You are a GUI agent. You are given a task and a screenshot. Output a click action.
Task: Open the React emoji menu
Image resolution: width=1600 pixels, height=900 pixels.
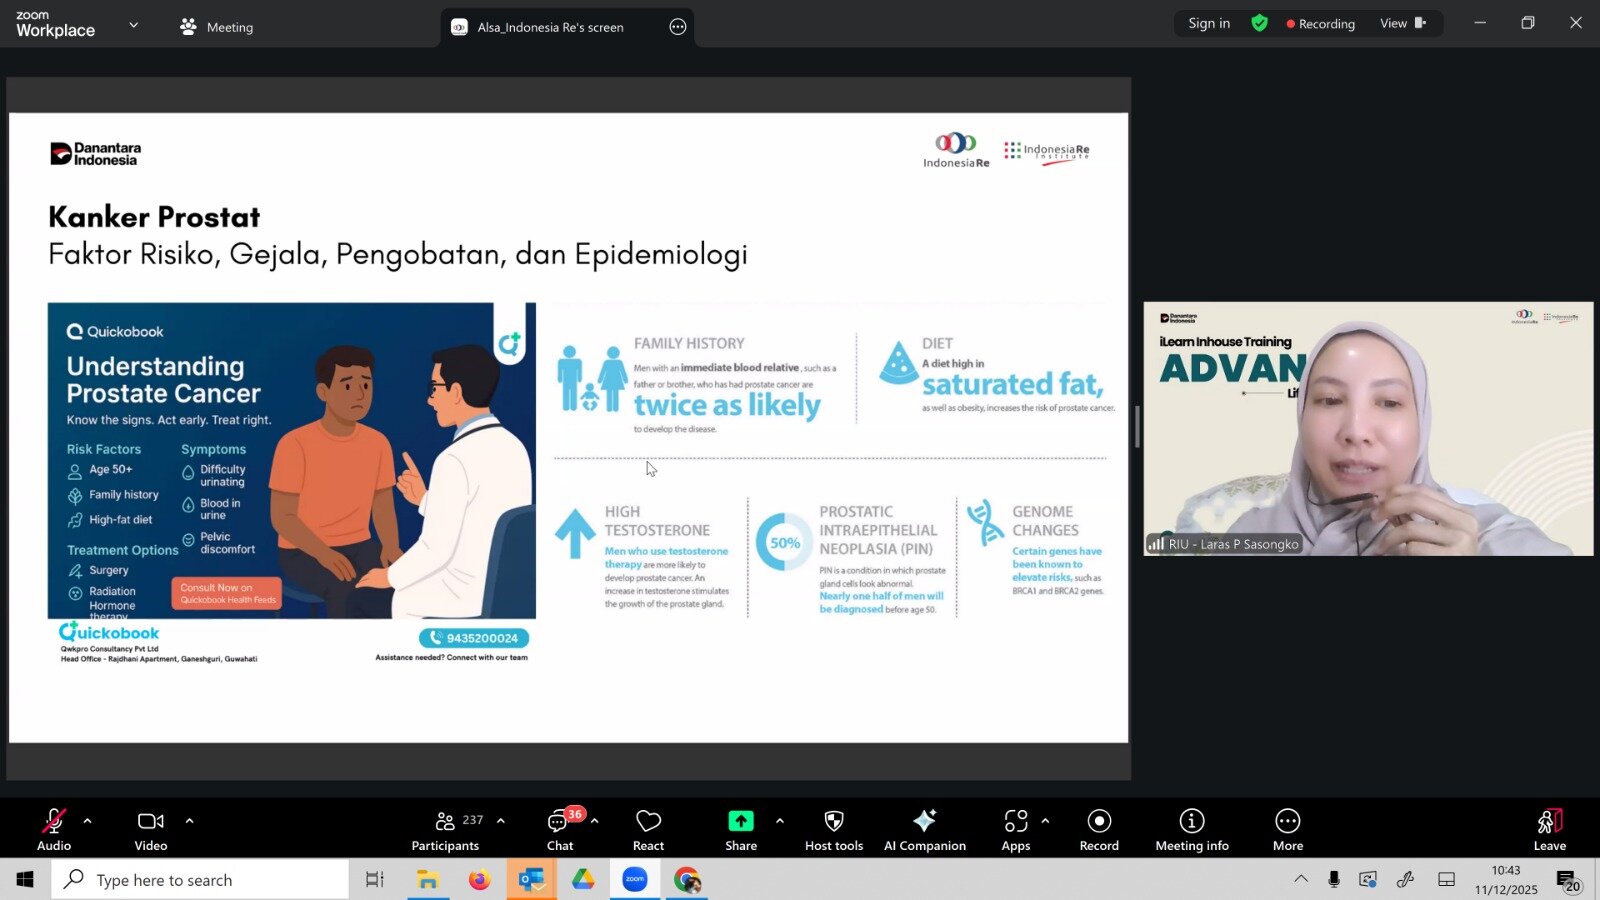coord(648,829)
